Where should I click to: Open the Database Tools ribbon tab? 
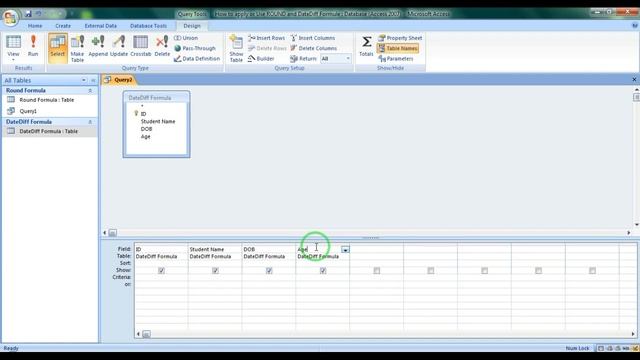[148, 26]
